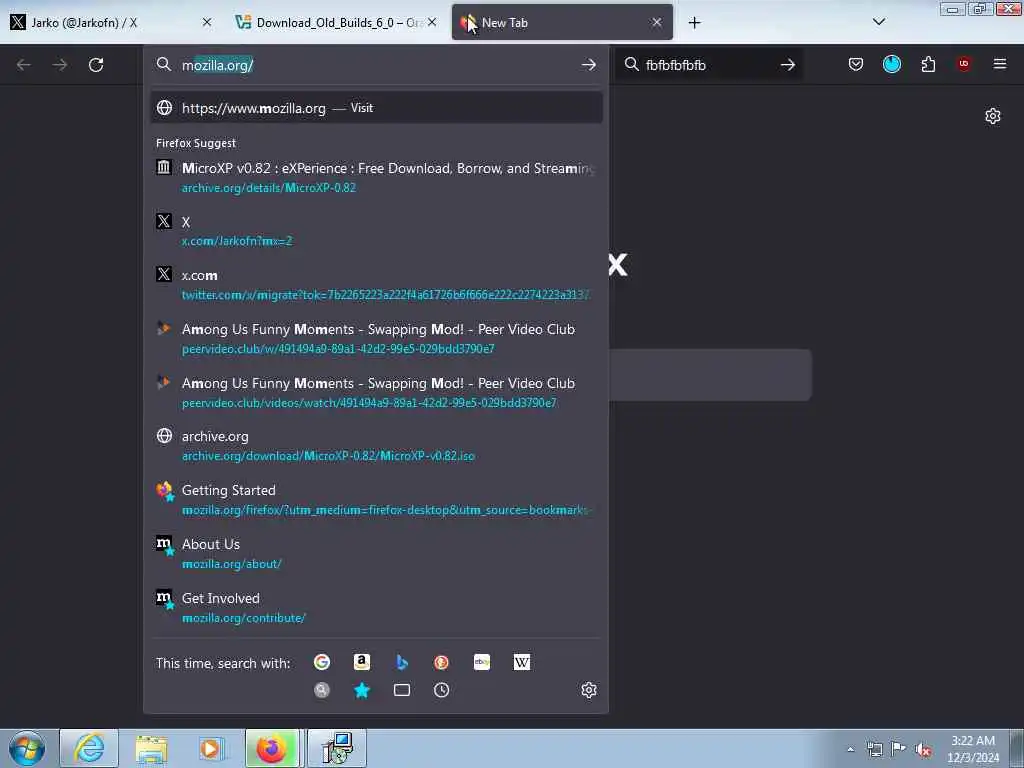The width and height of the screenshot is (1024, 768).
Task: Open the About Us mozilla.org/about/ suggestion
Action: [x=376, y=554]
